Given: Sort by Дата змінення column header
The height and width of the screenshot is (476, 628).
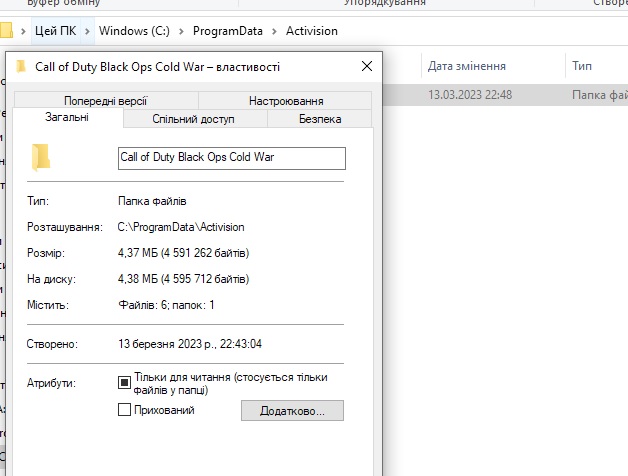Looking at the screenshot, I should click(x=467, y=66).
